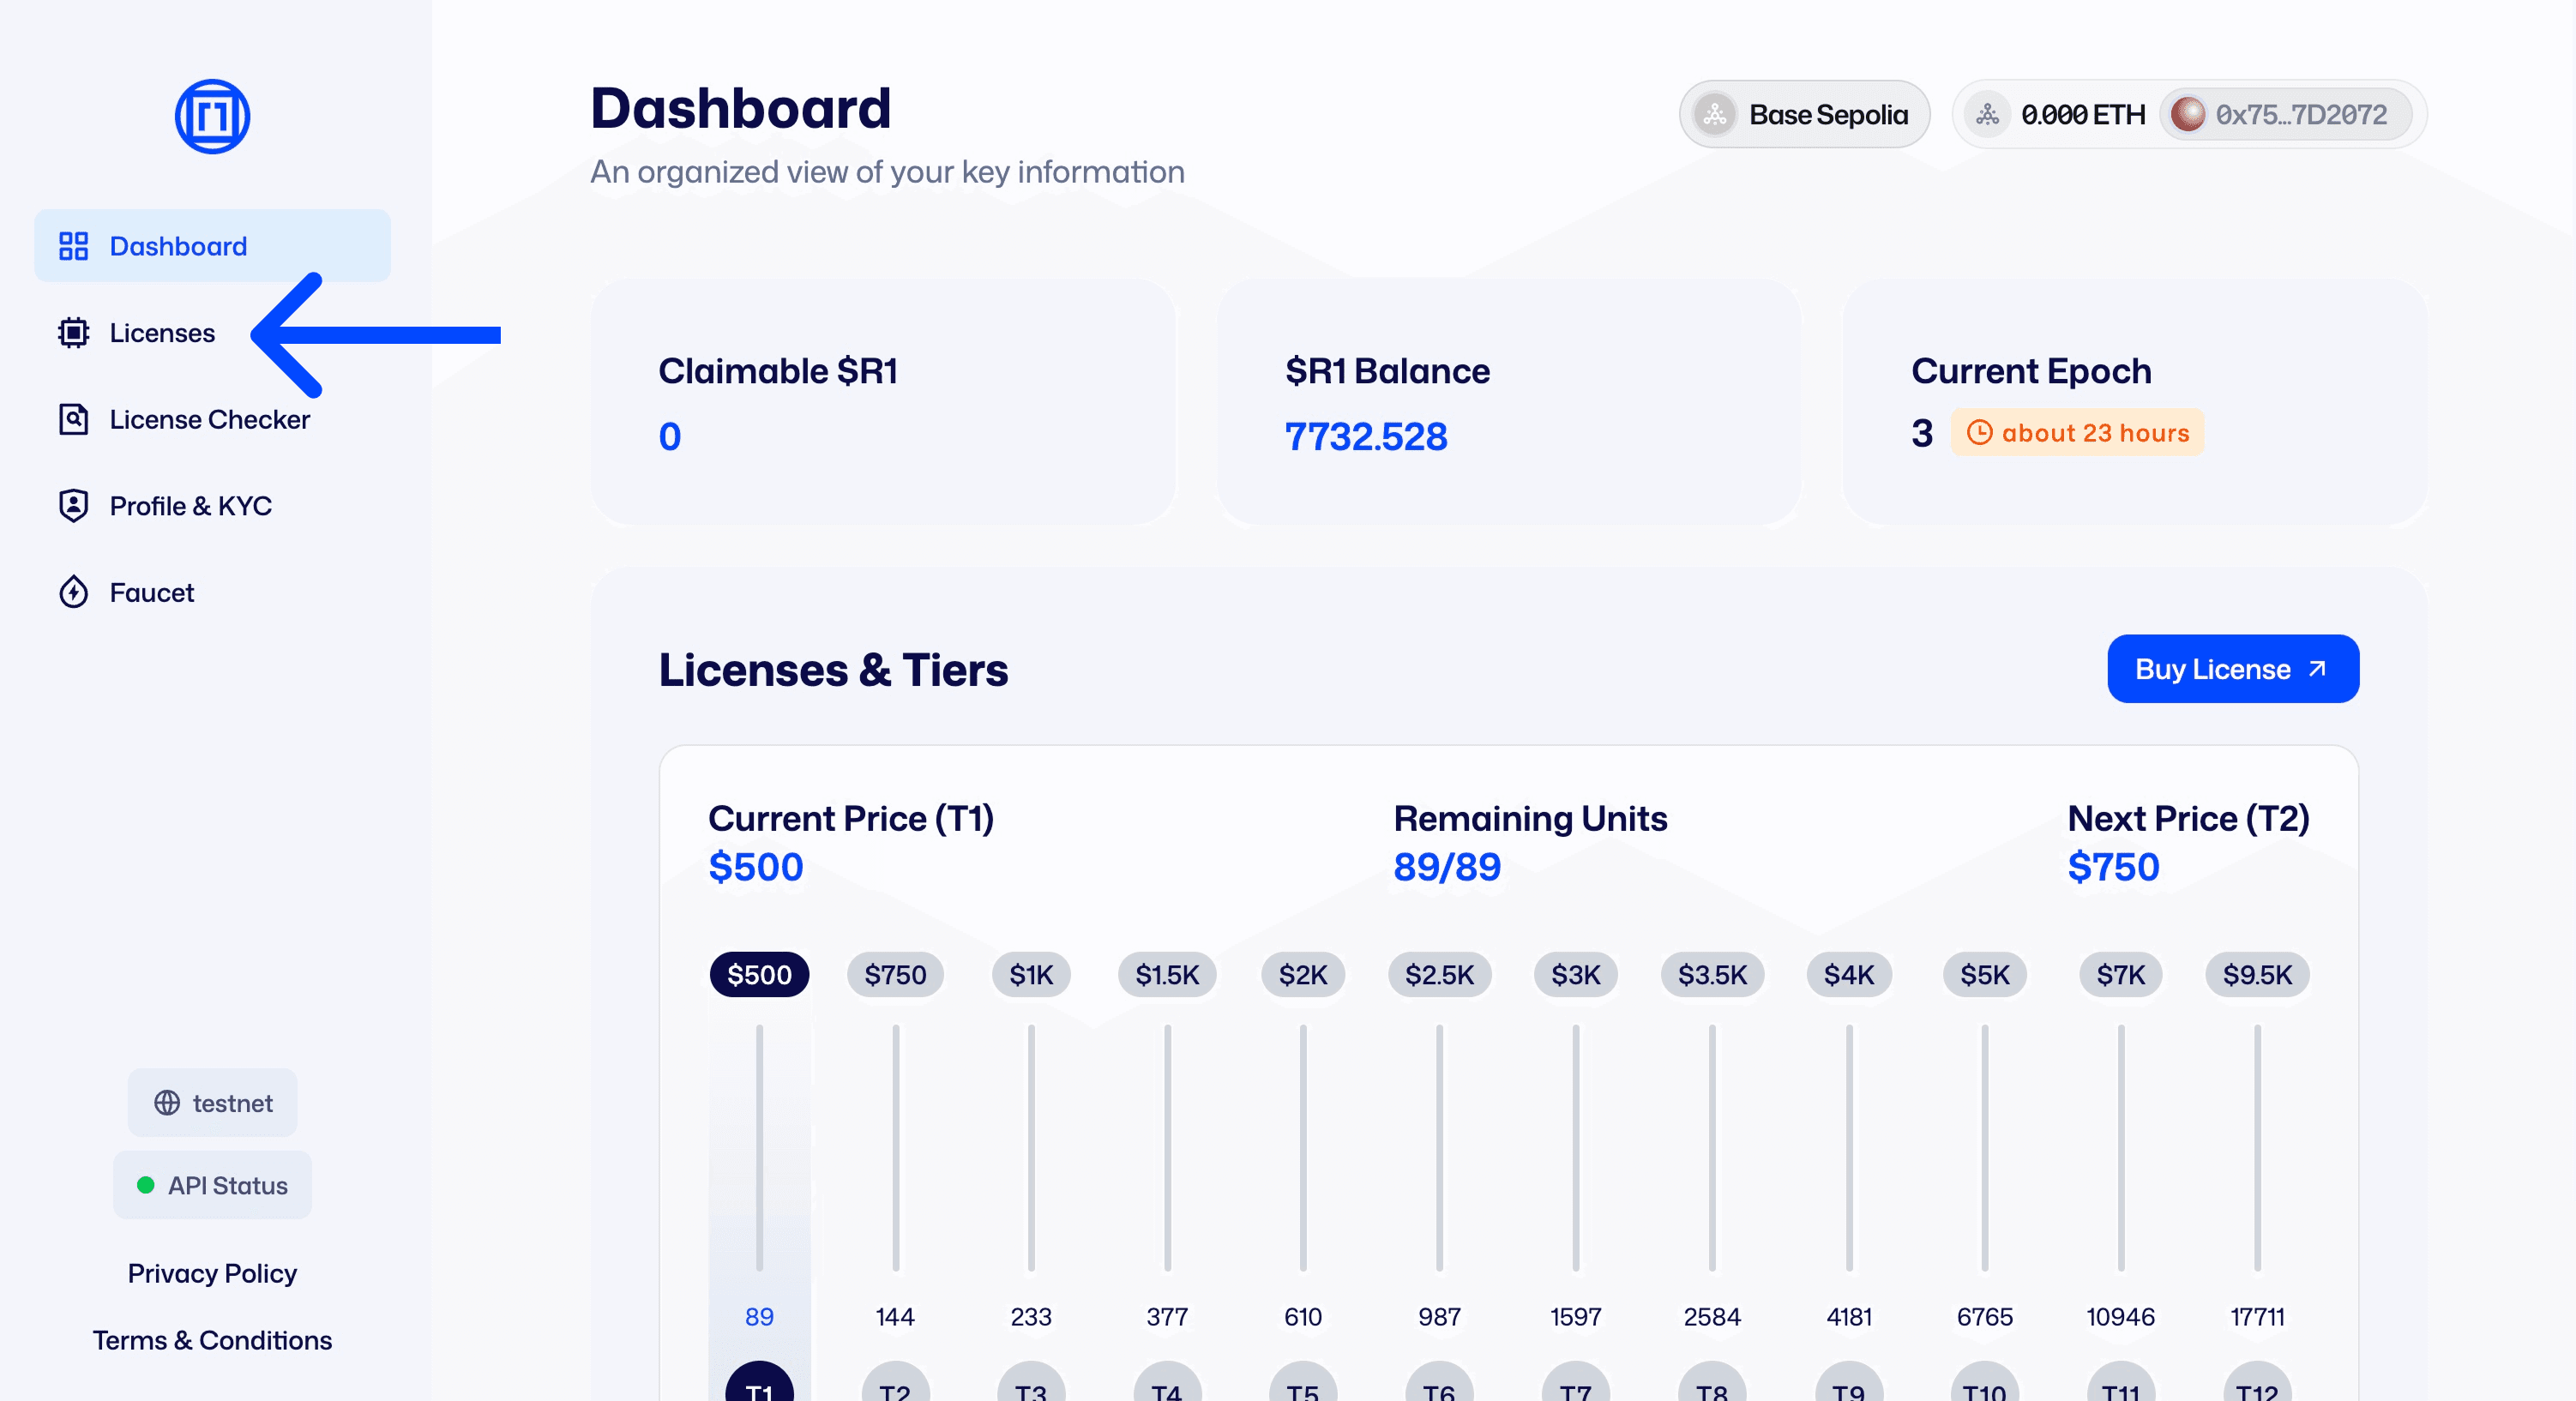Click the unit count 89 under T1
This screenshot has width=2576, height=1401.
[759, 1317]
